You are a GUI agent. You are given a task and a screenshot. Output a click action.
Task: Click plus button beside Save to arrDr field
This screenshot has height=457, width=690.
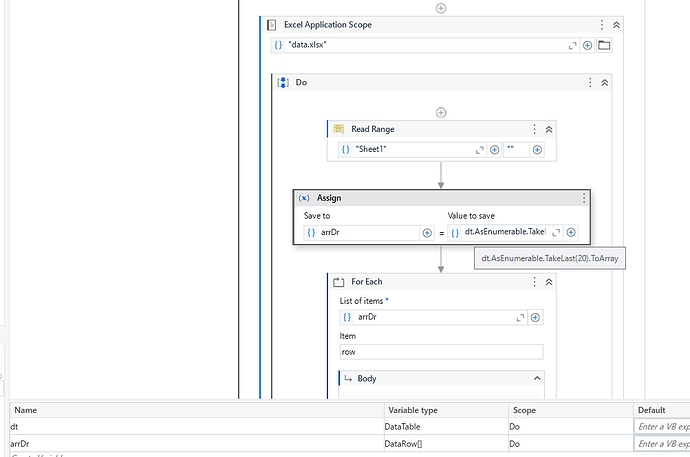coord(427,233)
